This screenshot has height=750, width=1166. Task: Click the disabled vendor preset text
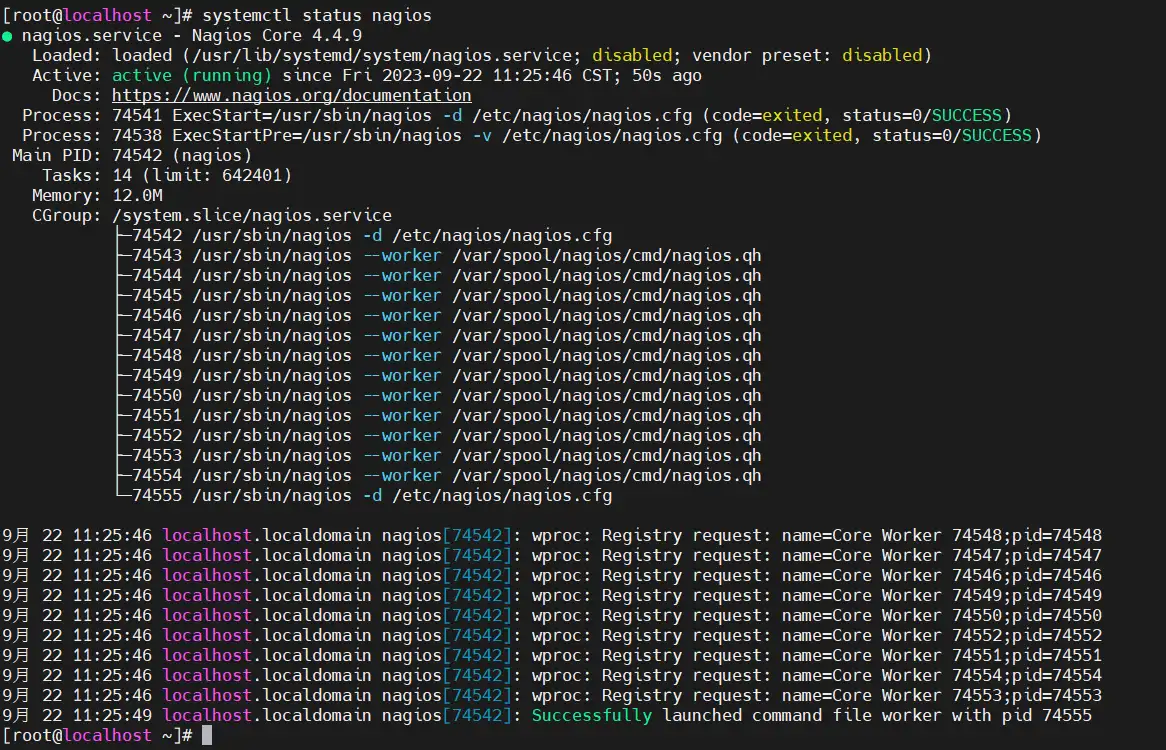[880, 55]
